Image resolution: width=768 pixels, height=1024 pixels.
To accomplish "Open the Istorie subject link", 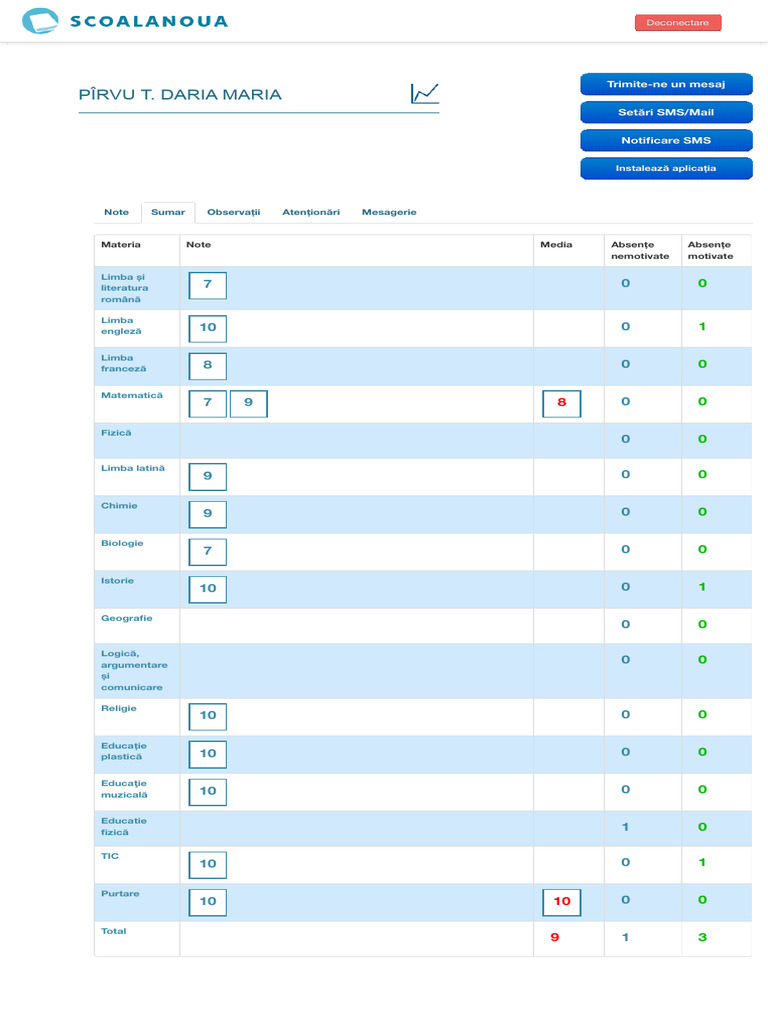I will [118, 581].
